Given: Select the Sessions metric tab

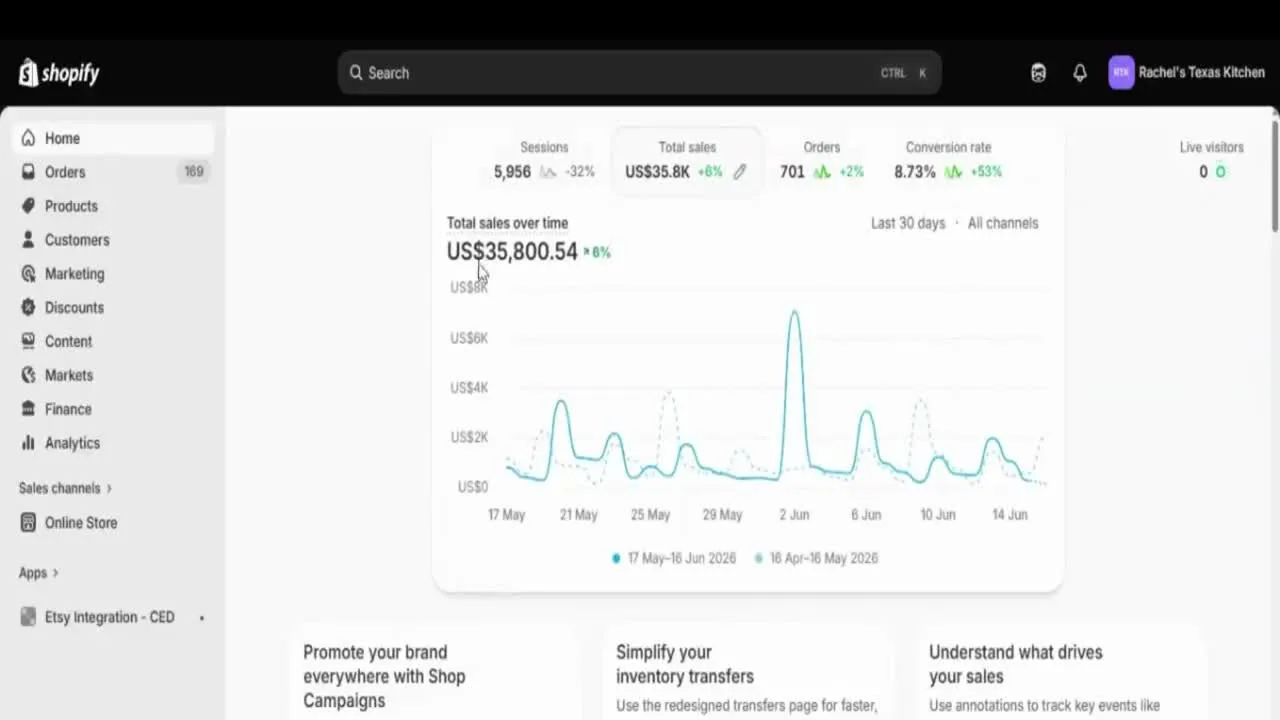Looking at the screenshot, I should point(544,160).
